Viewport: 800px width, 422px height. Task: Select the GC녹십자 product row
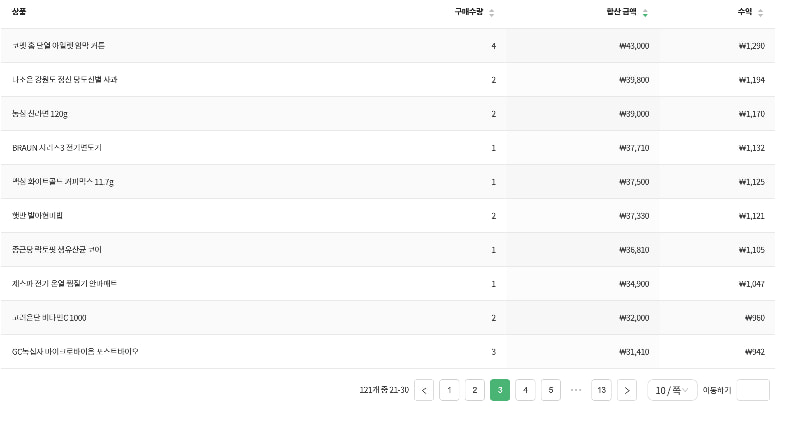pos(75,352)
